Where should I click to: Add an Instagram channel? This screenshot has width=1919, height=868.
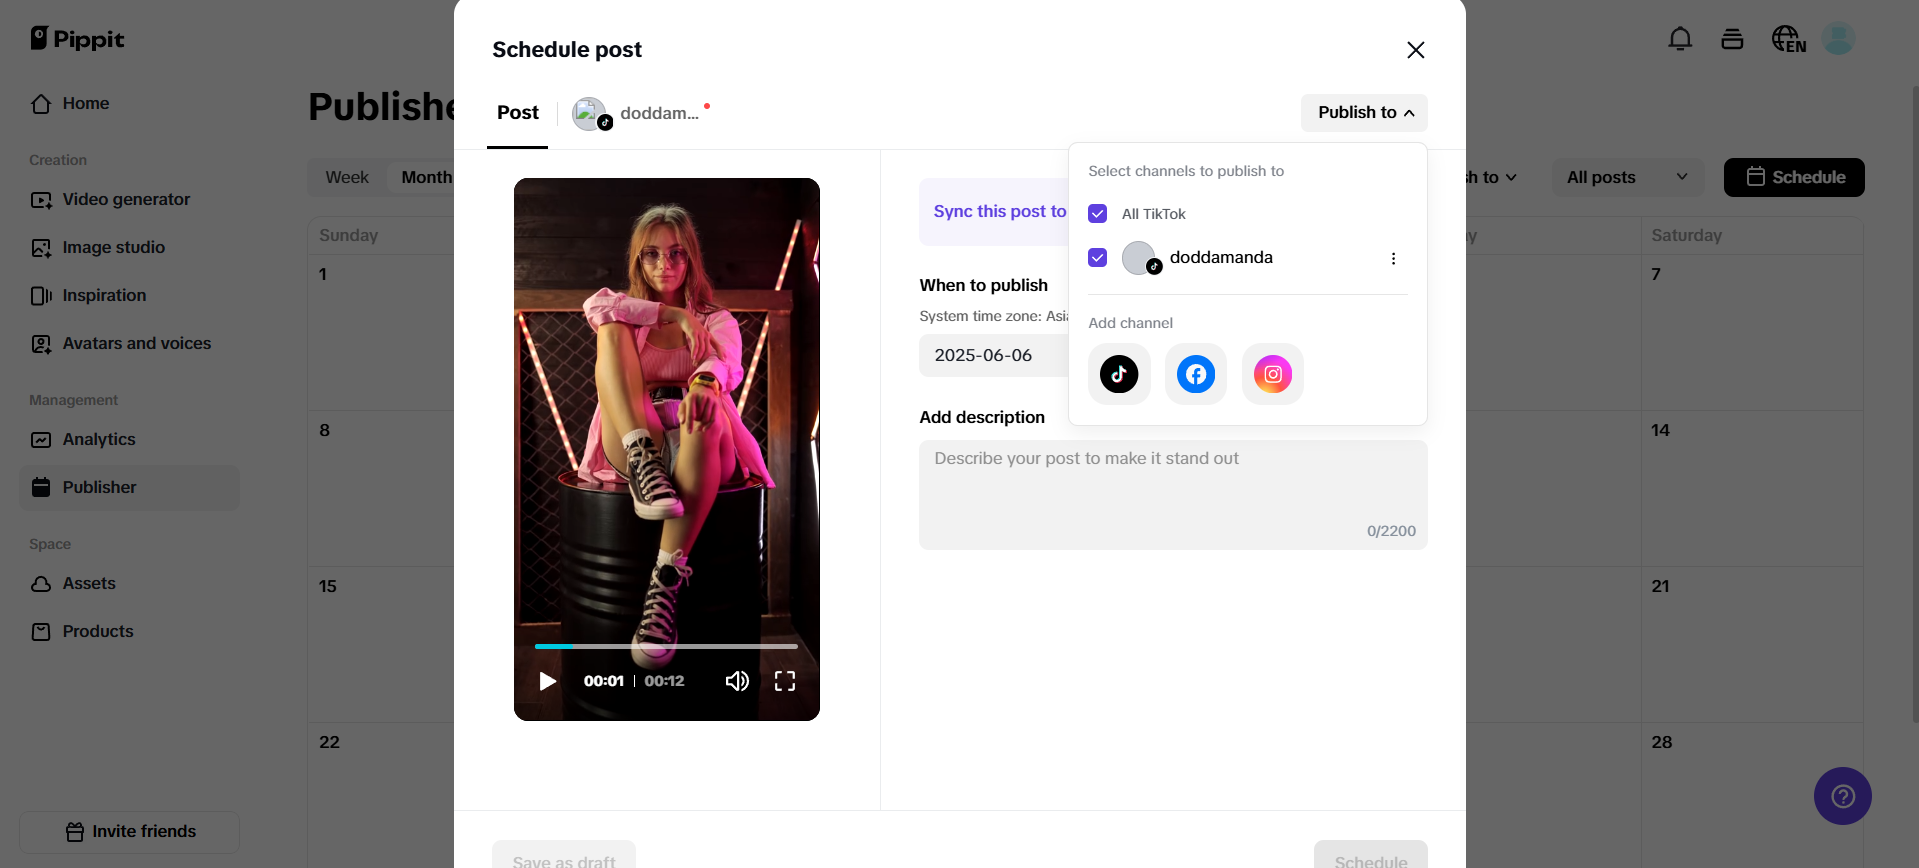[x=1273, y=374]
